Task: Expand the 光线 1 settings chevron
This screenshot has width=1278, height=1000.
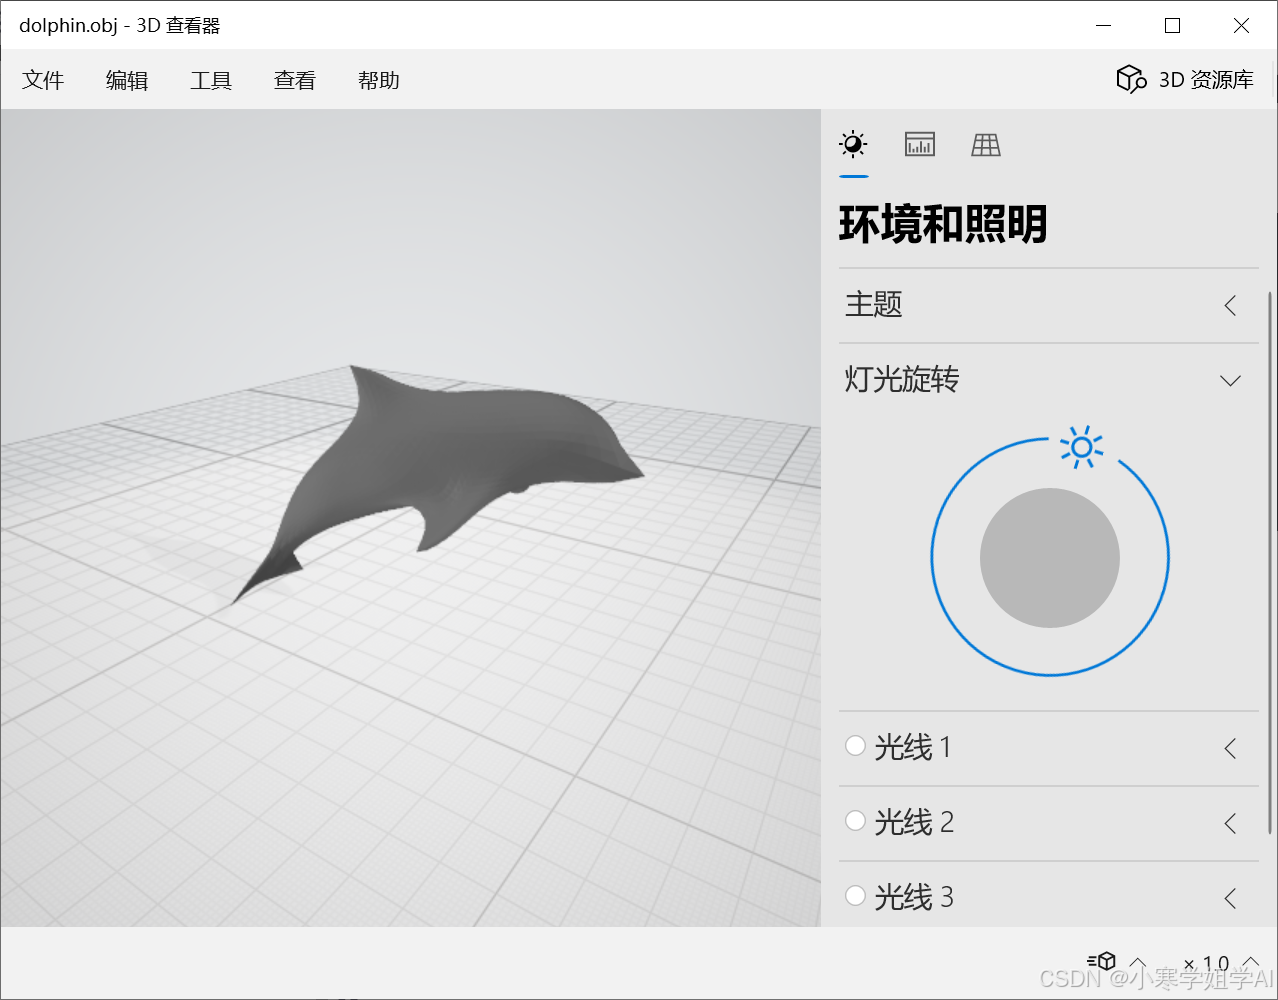Action: pyautogui.click(x=1231, y=748)
